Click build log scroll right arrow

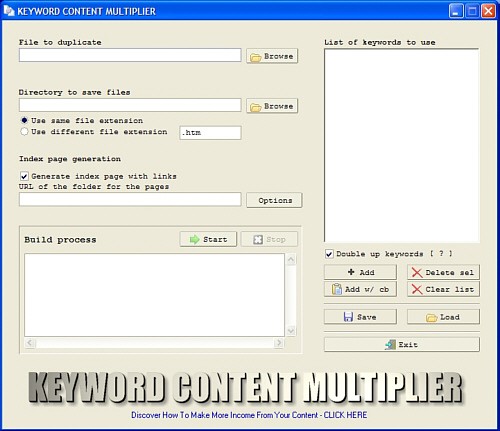click(279, 343)
